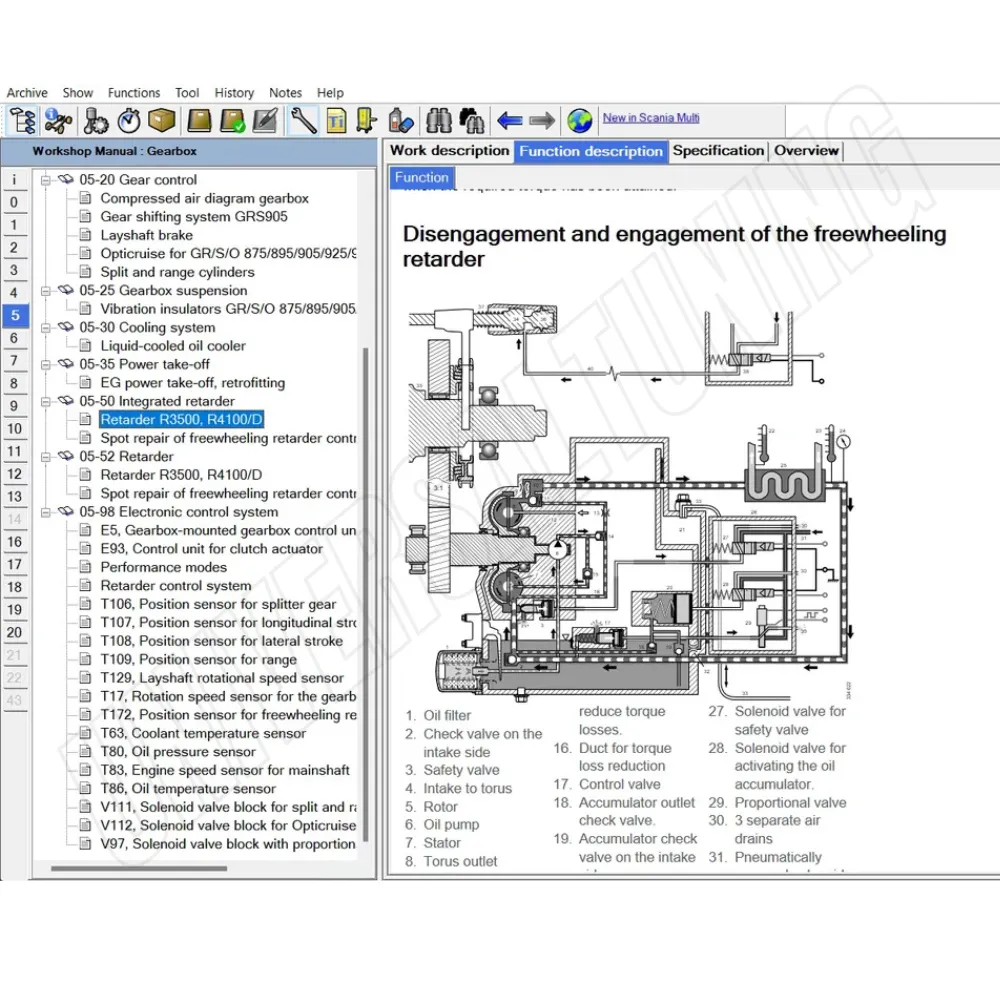Open the New in Scania Multi link
Image resolution: width=1000 pixels, height=1000 pixels.
(x=651, y=118)
